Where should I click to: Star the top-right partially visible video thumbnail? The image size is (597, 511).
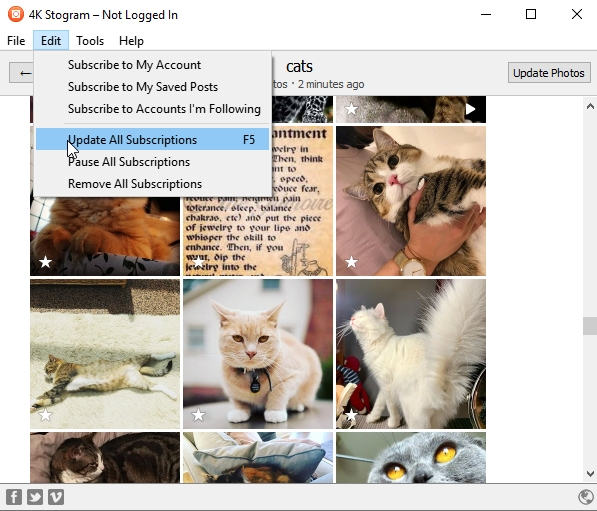(x=351, y=109)
